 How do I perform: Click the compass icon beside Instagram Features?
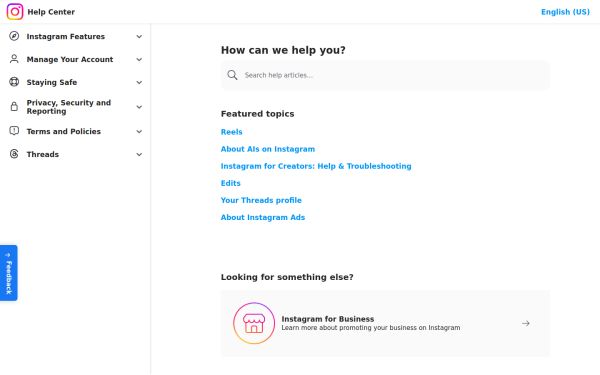point(14,36)
